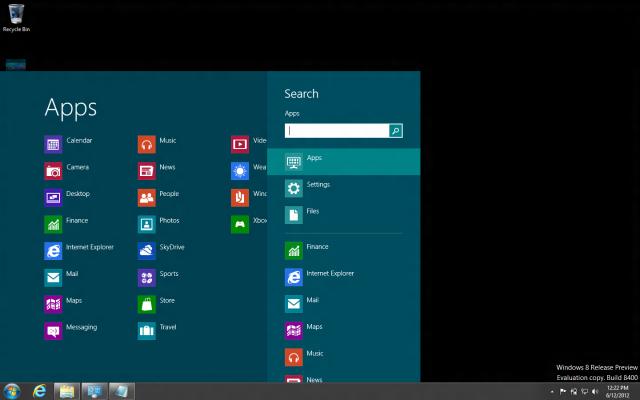Open Music in the main Apps list
The image size is (640, 400).
[x=157, y=144]
